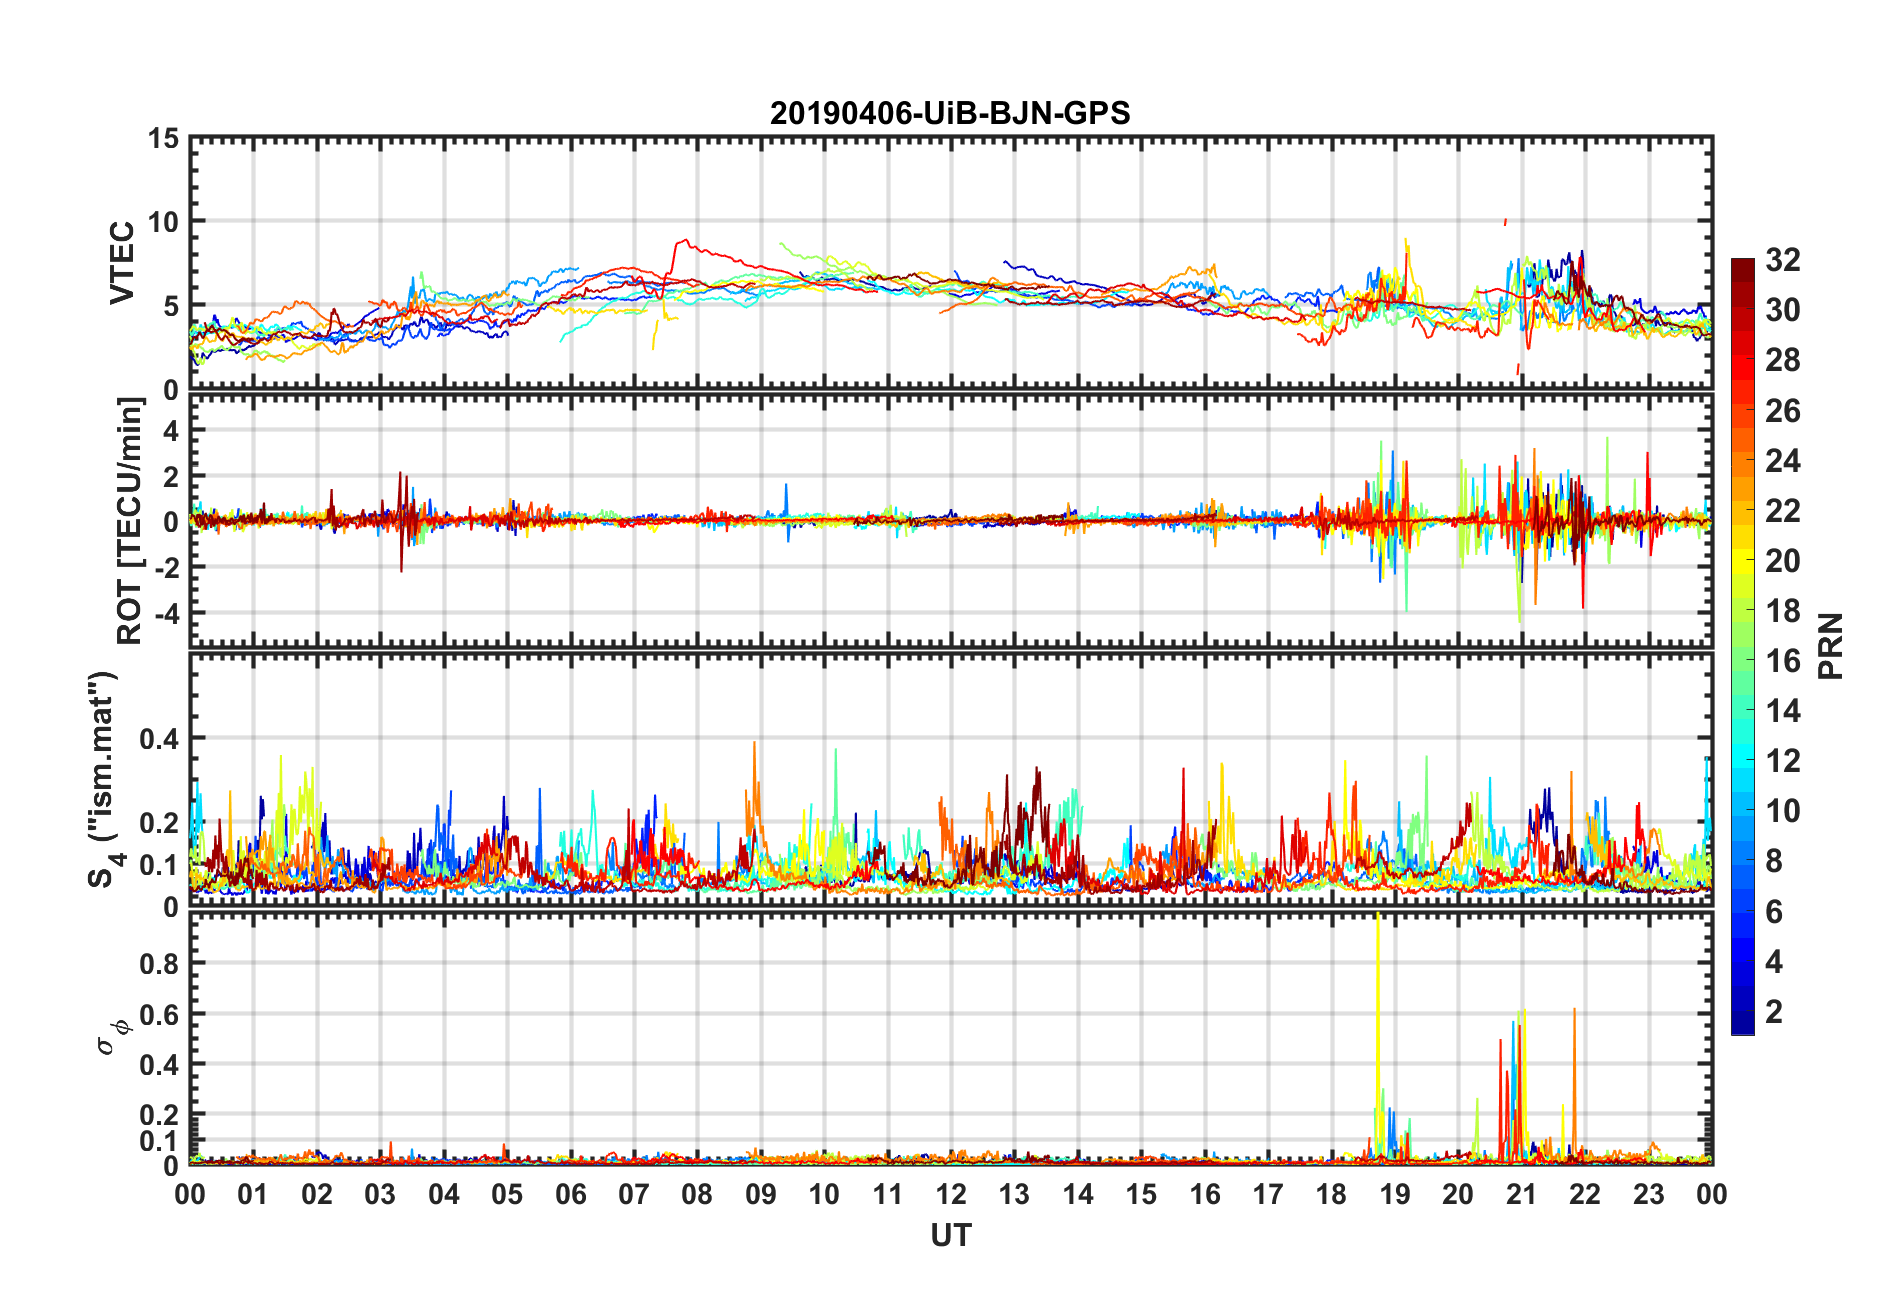The height and width of the screenshot is (1292, 1902).
Task: Click x-axis tick label 09
Action: point(761,1194)
